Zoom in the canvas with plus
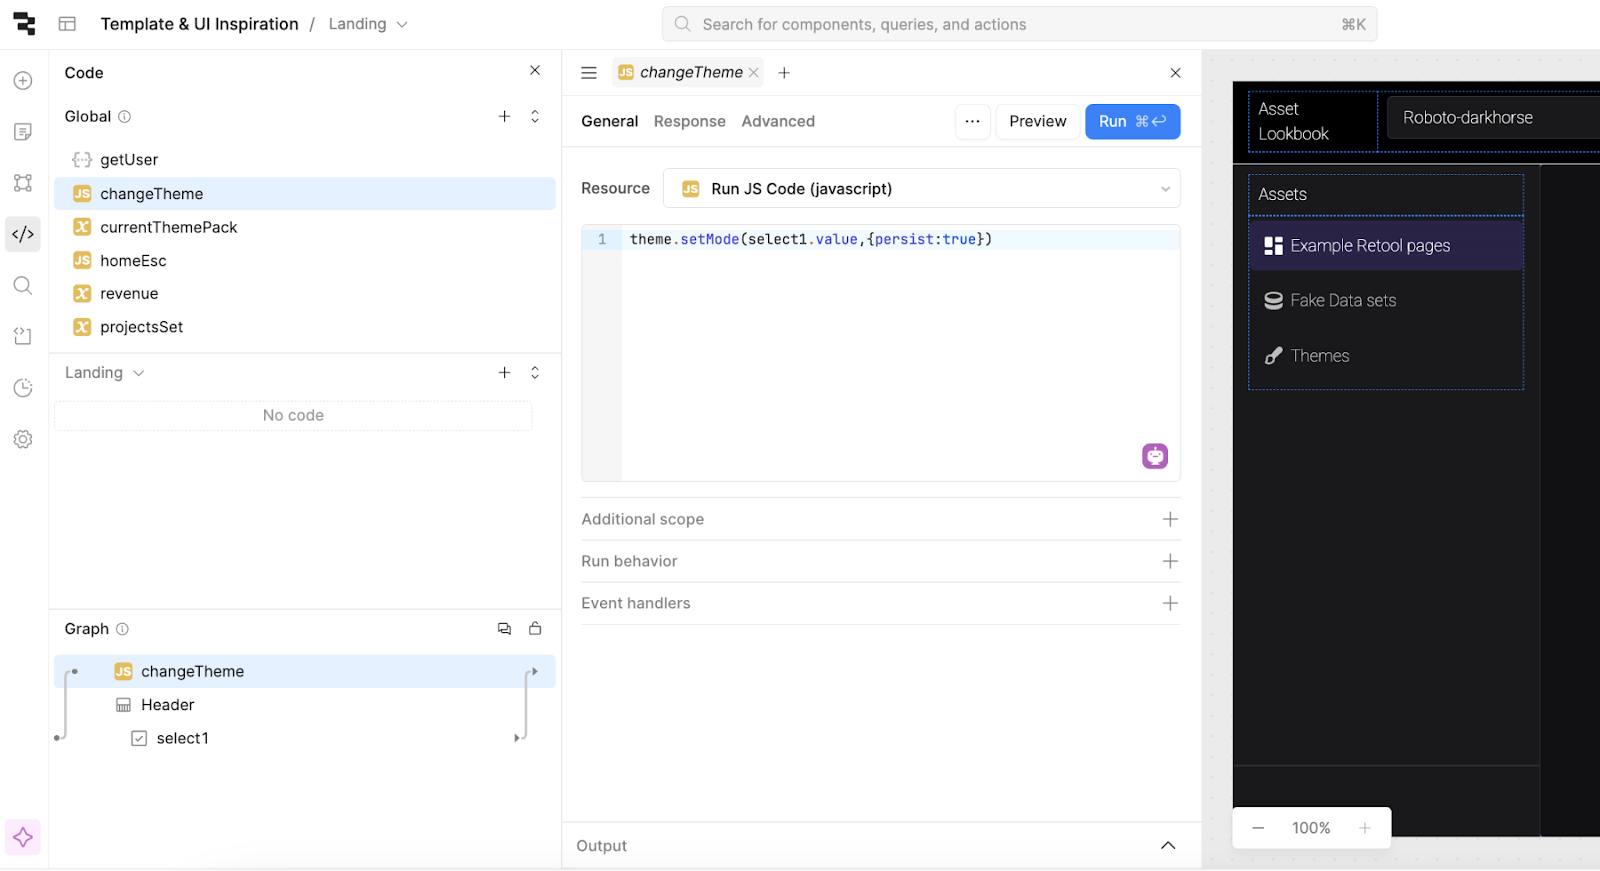This screenshot has width=1600, height=871. pos(1364,828)
